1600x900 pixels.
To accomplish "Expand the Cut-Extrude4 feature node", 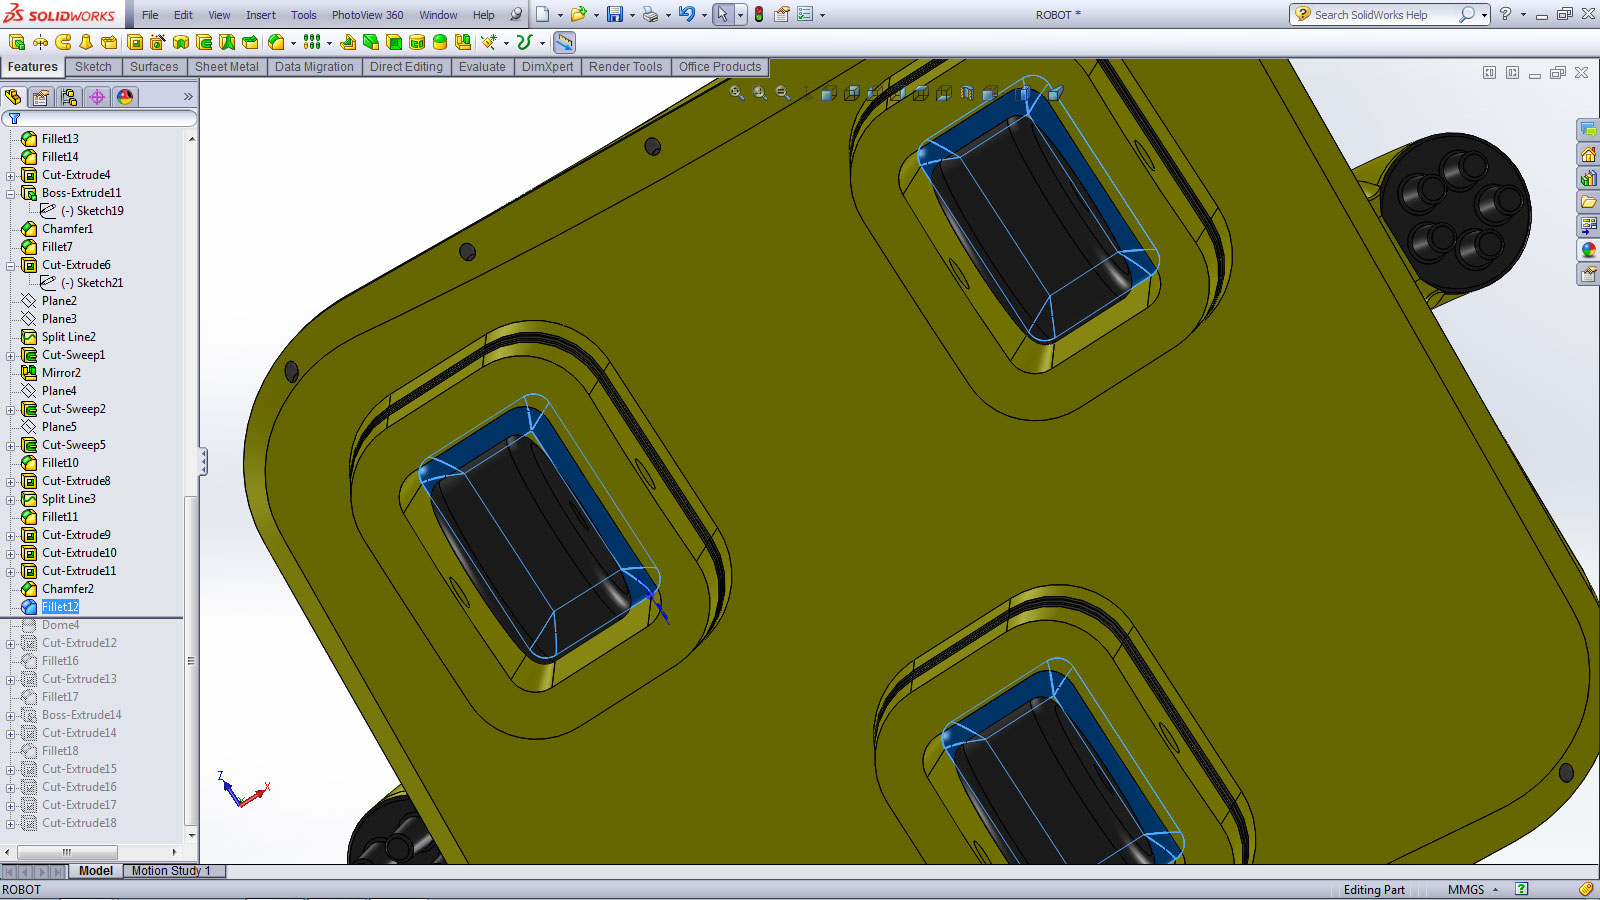I will coord(11,175).
